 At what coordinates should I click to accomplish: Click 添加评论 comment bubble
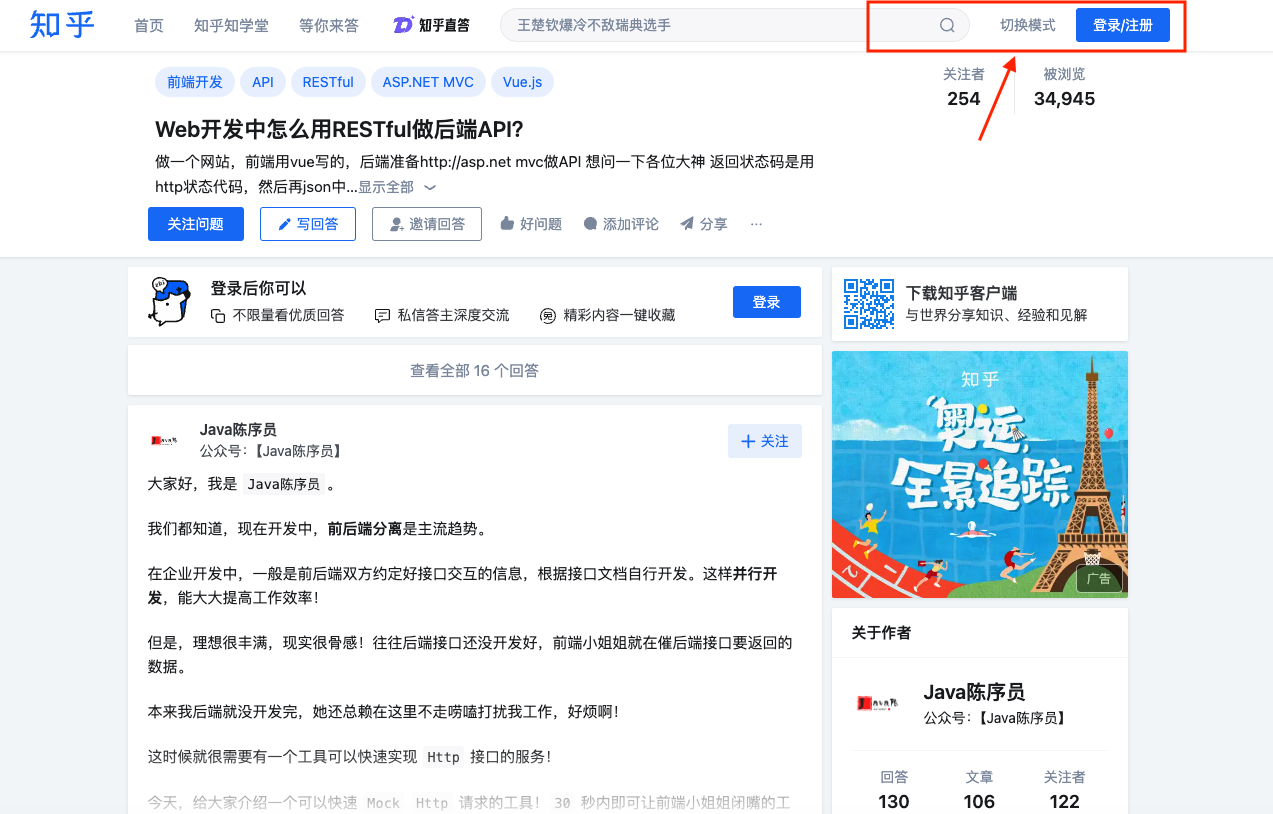621,224
